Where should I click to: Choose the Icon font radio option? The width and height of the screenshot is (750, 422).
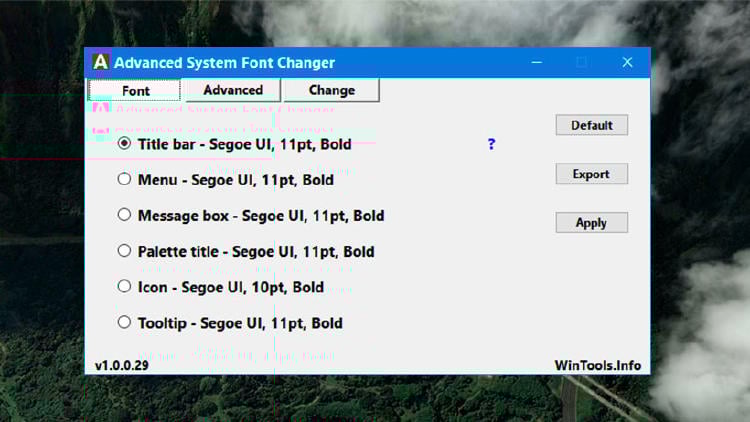click(124, 287)
